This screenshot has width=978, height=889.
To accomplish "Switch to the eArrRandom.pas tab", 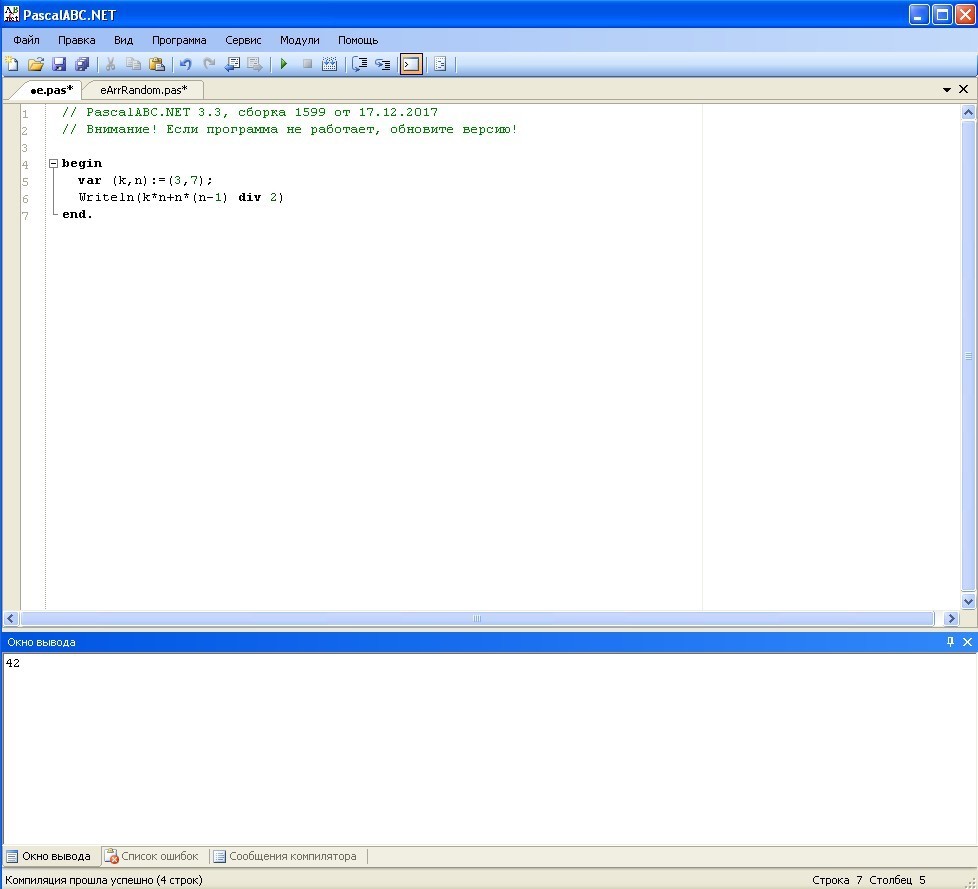I will click(x=143, y=90).
